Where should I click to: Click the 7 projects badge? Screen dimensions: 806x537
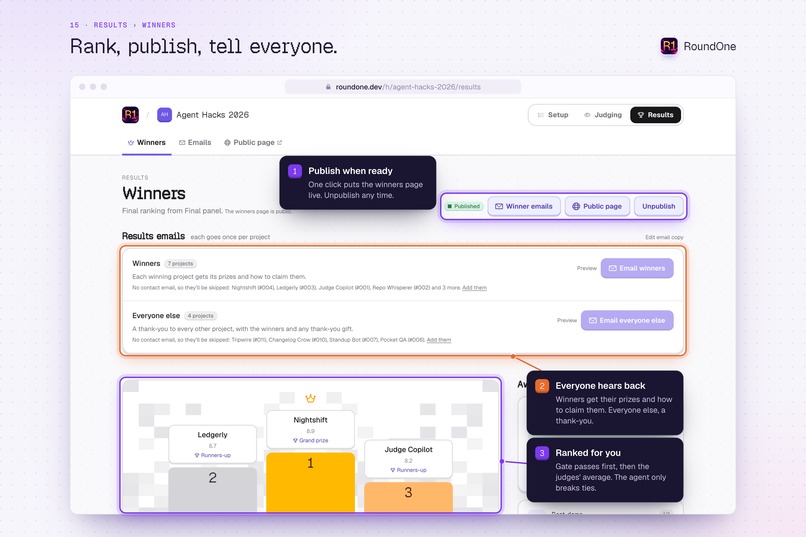point(180,264)
